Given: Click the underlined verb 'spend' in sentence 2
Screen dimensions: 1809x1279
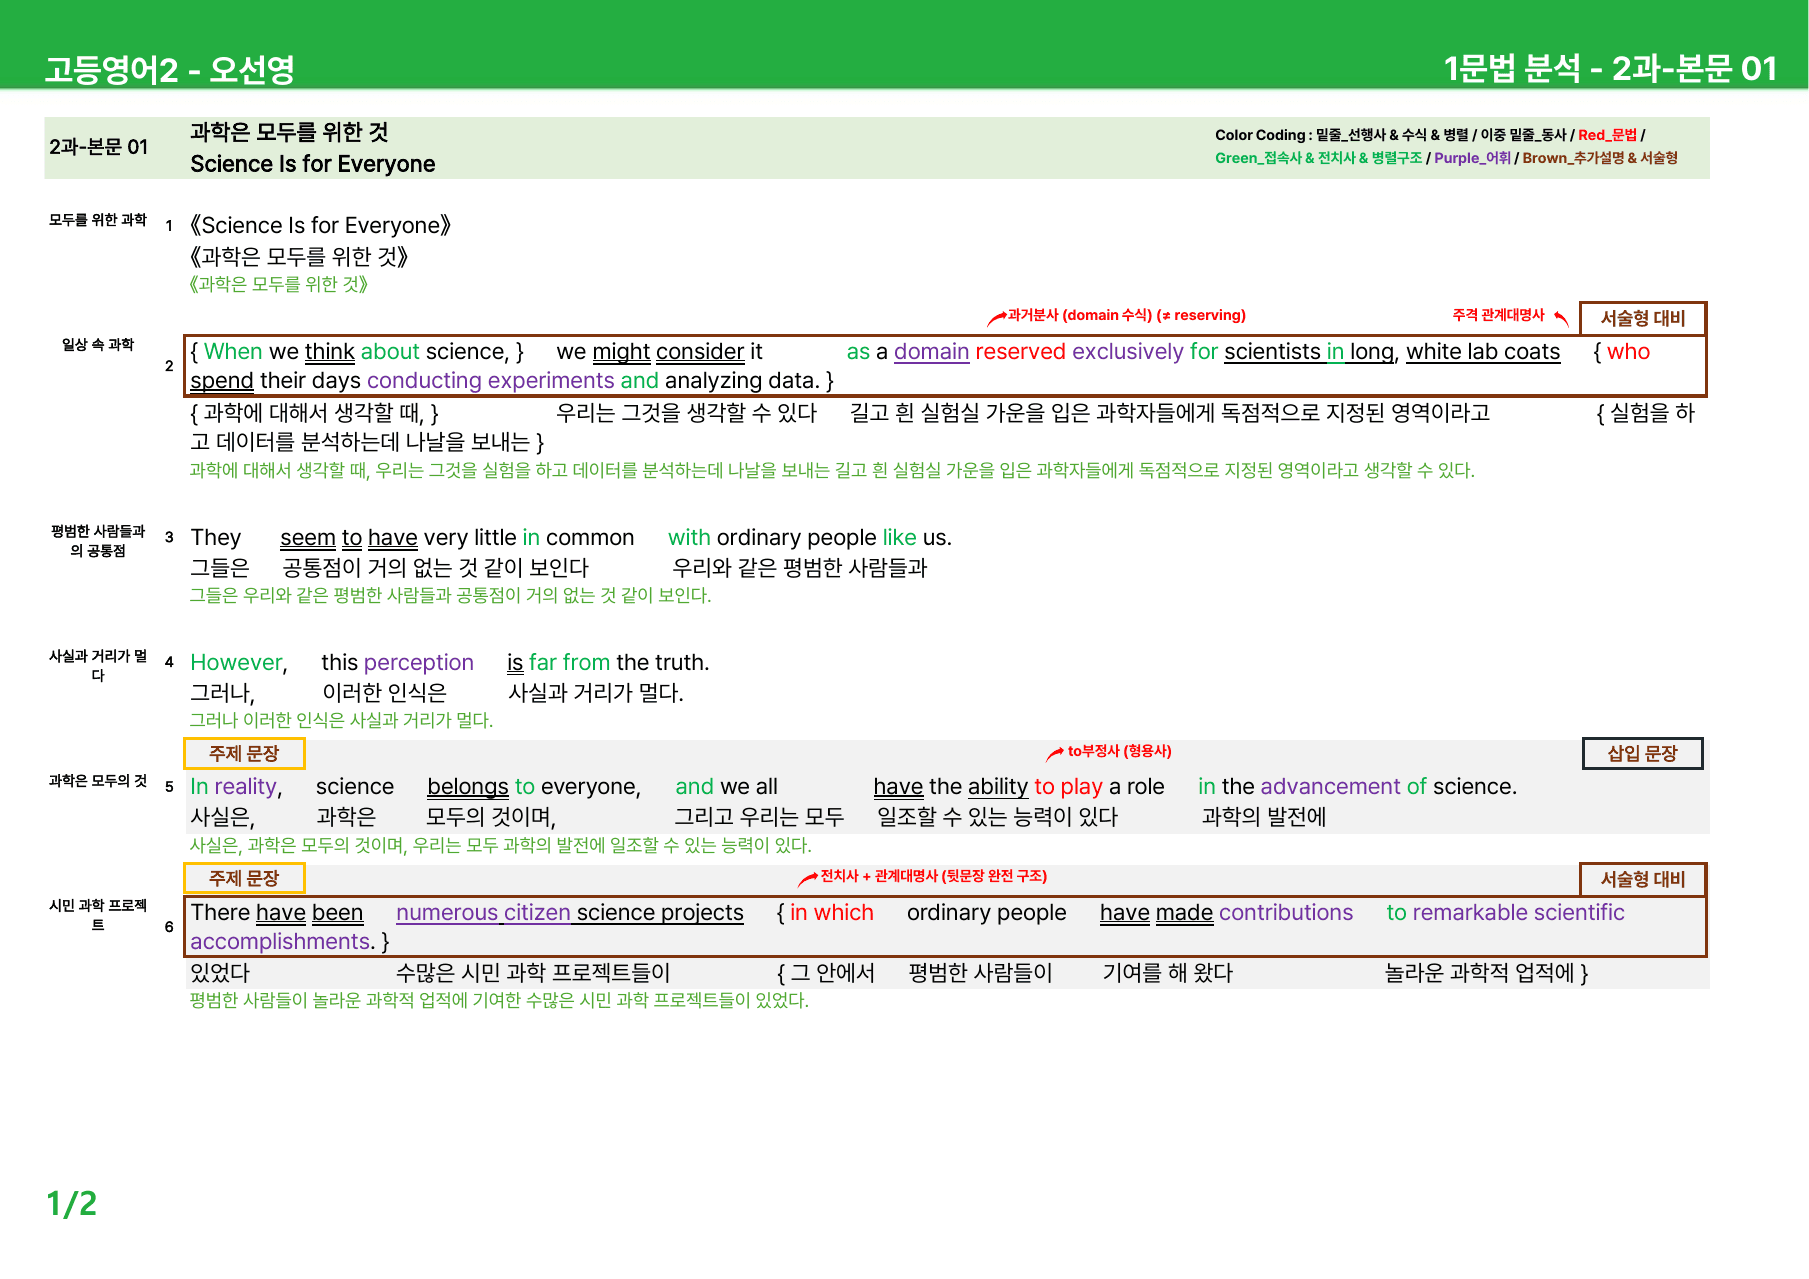Looking at the screenshot, I should [x=222, y=381].
